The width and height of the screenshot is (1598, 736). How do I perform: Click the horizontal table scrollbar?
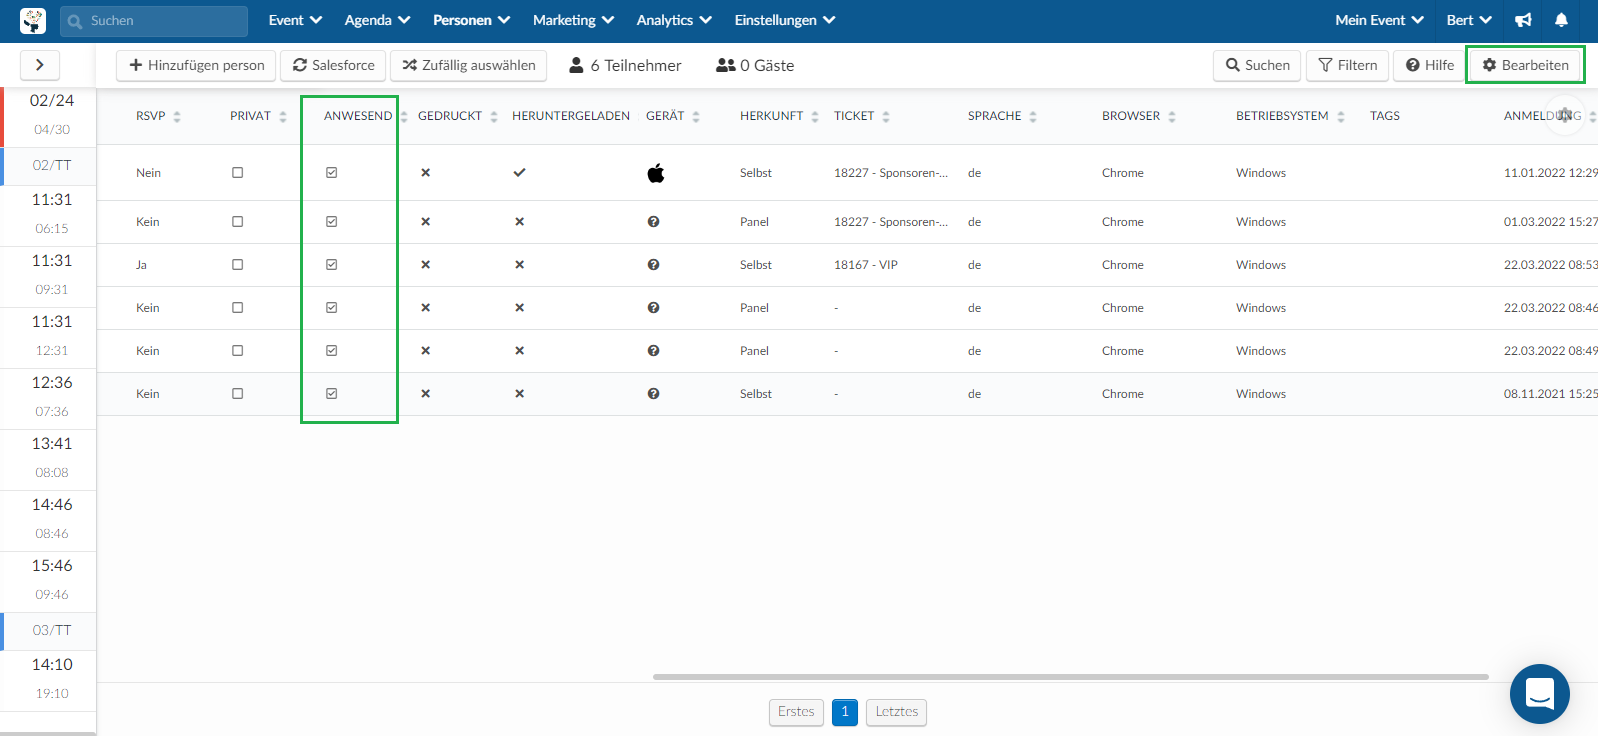pyautogui.click(x=1071, y=677)
